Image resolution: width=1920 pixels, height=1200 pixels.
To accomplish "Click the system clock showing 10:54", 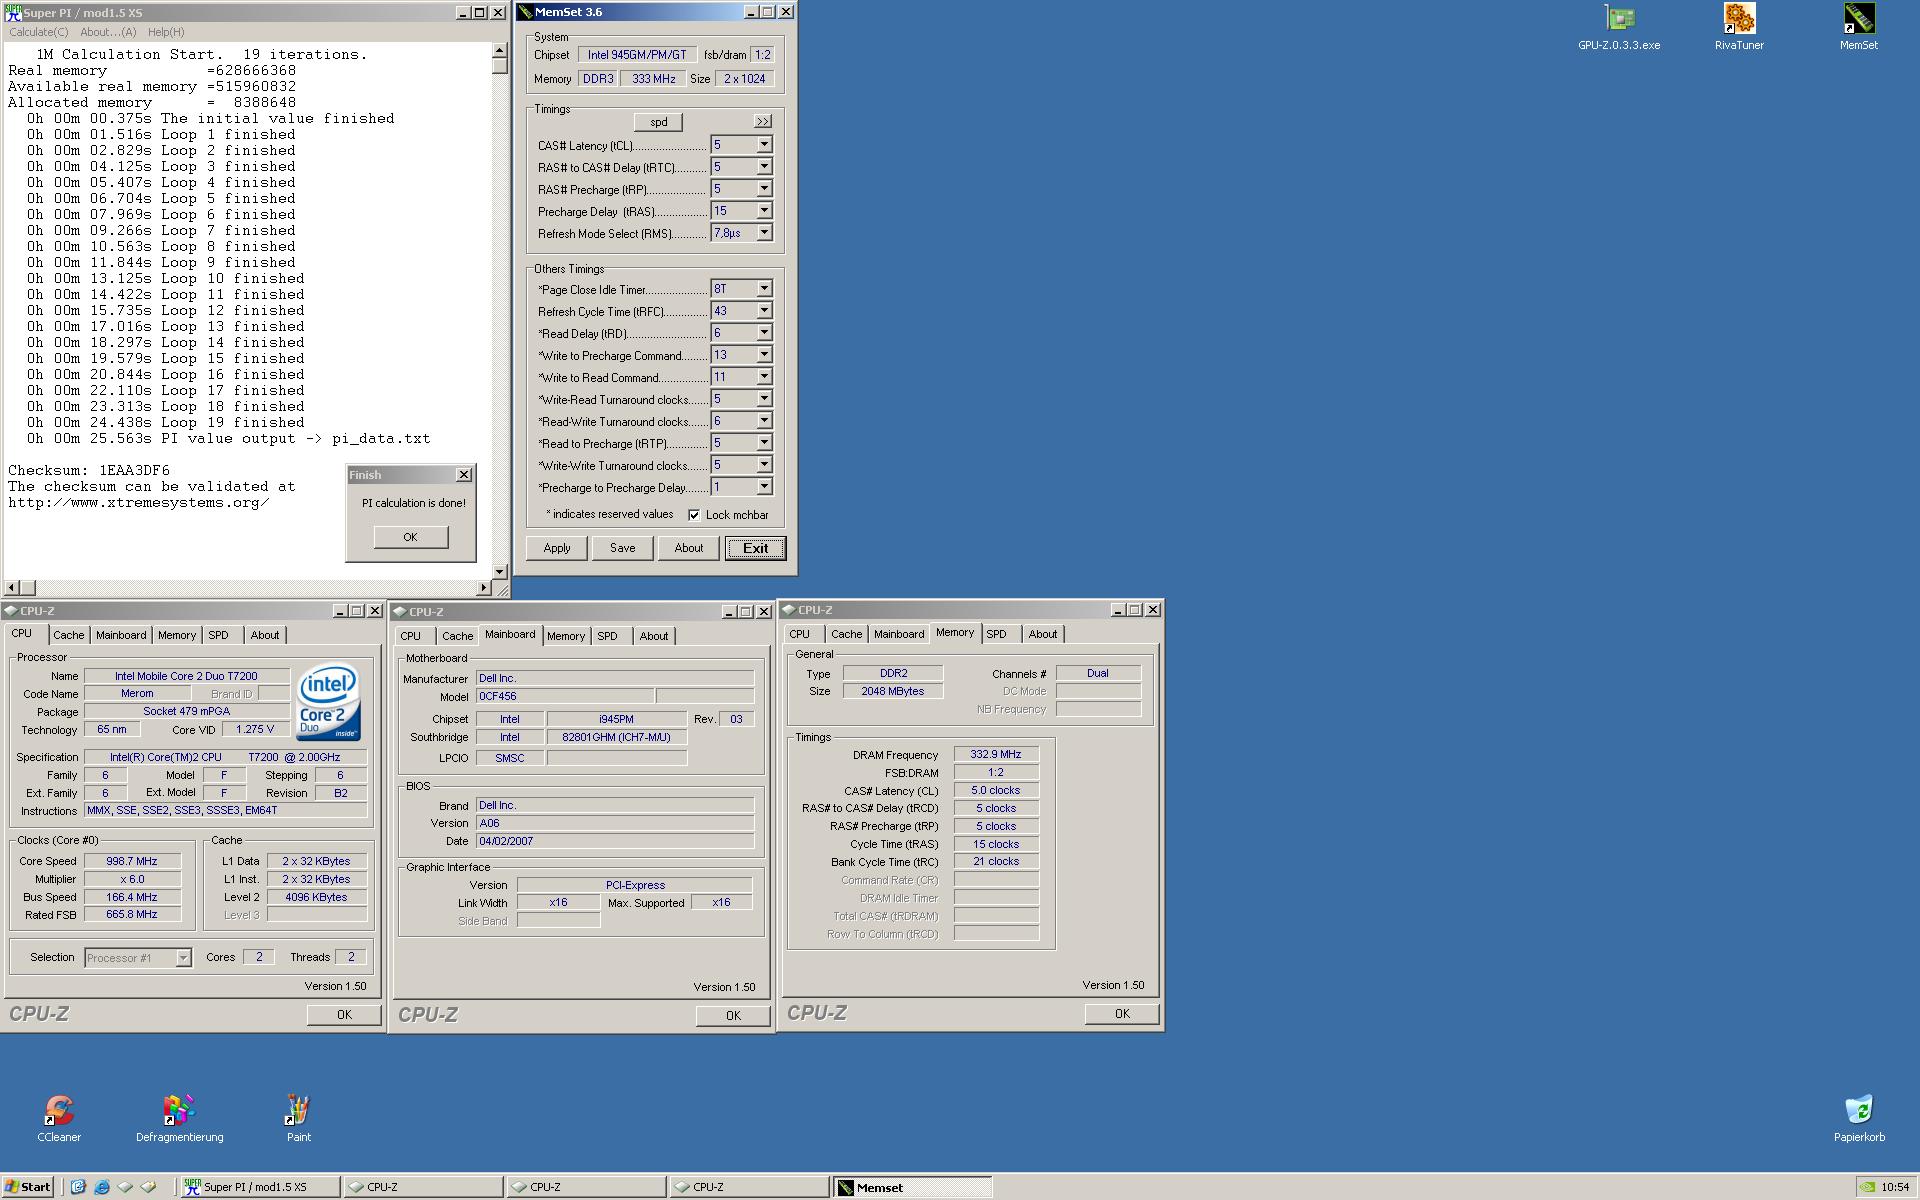I will pyautogui.click(x=1894, y=1187).
